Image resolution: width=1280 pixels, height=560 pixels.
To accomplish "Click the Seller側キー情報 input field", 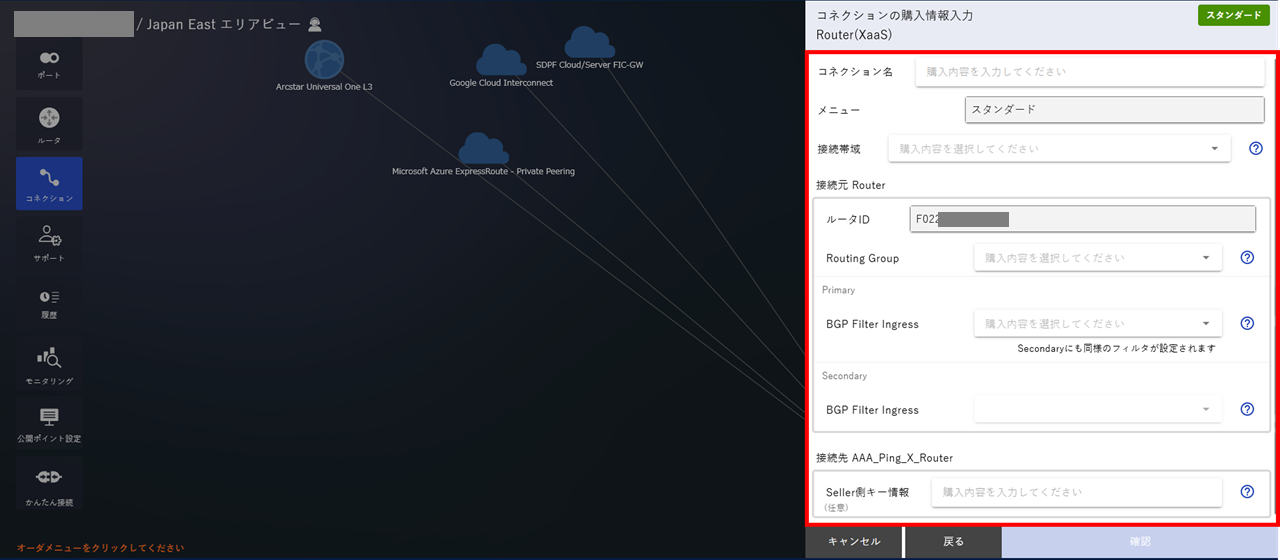I will click(x=1076, y=492).
